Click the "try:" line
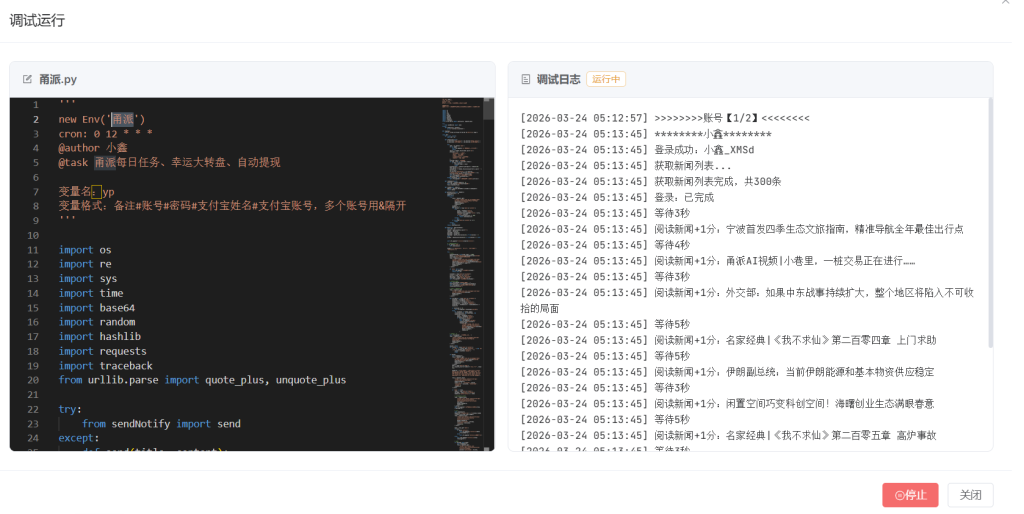1024x514 pixels. click(x=70, y=409)
